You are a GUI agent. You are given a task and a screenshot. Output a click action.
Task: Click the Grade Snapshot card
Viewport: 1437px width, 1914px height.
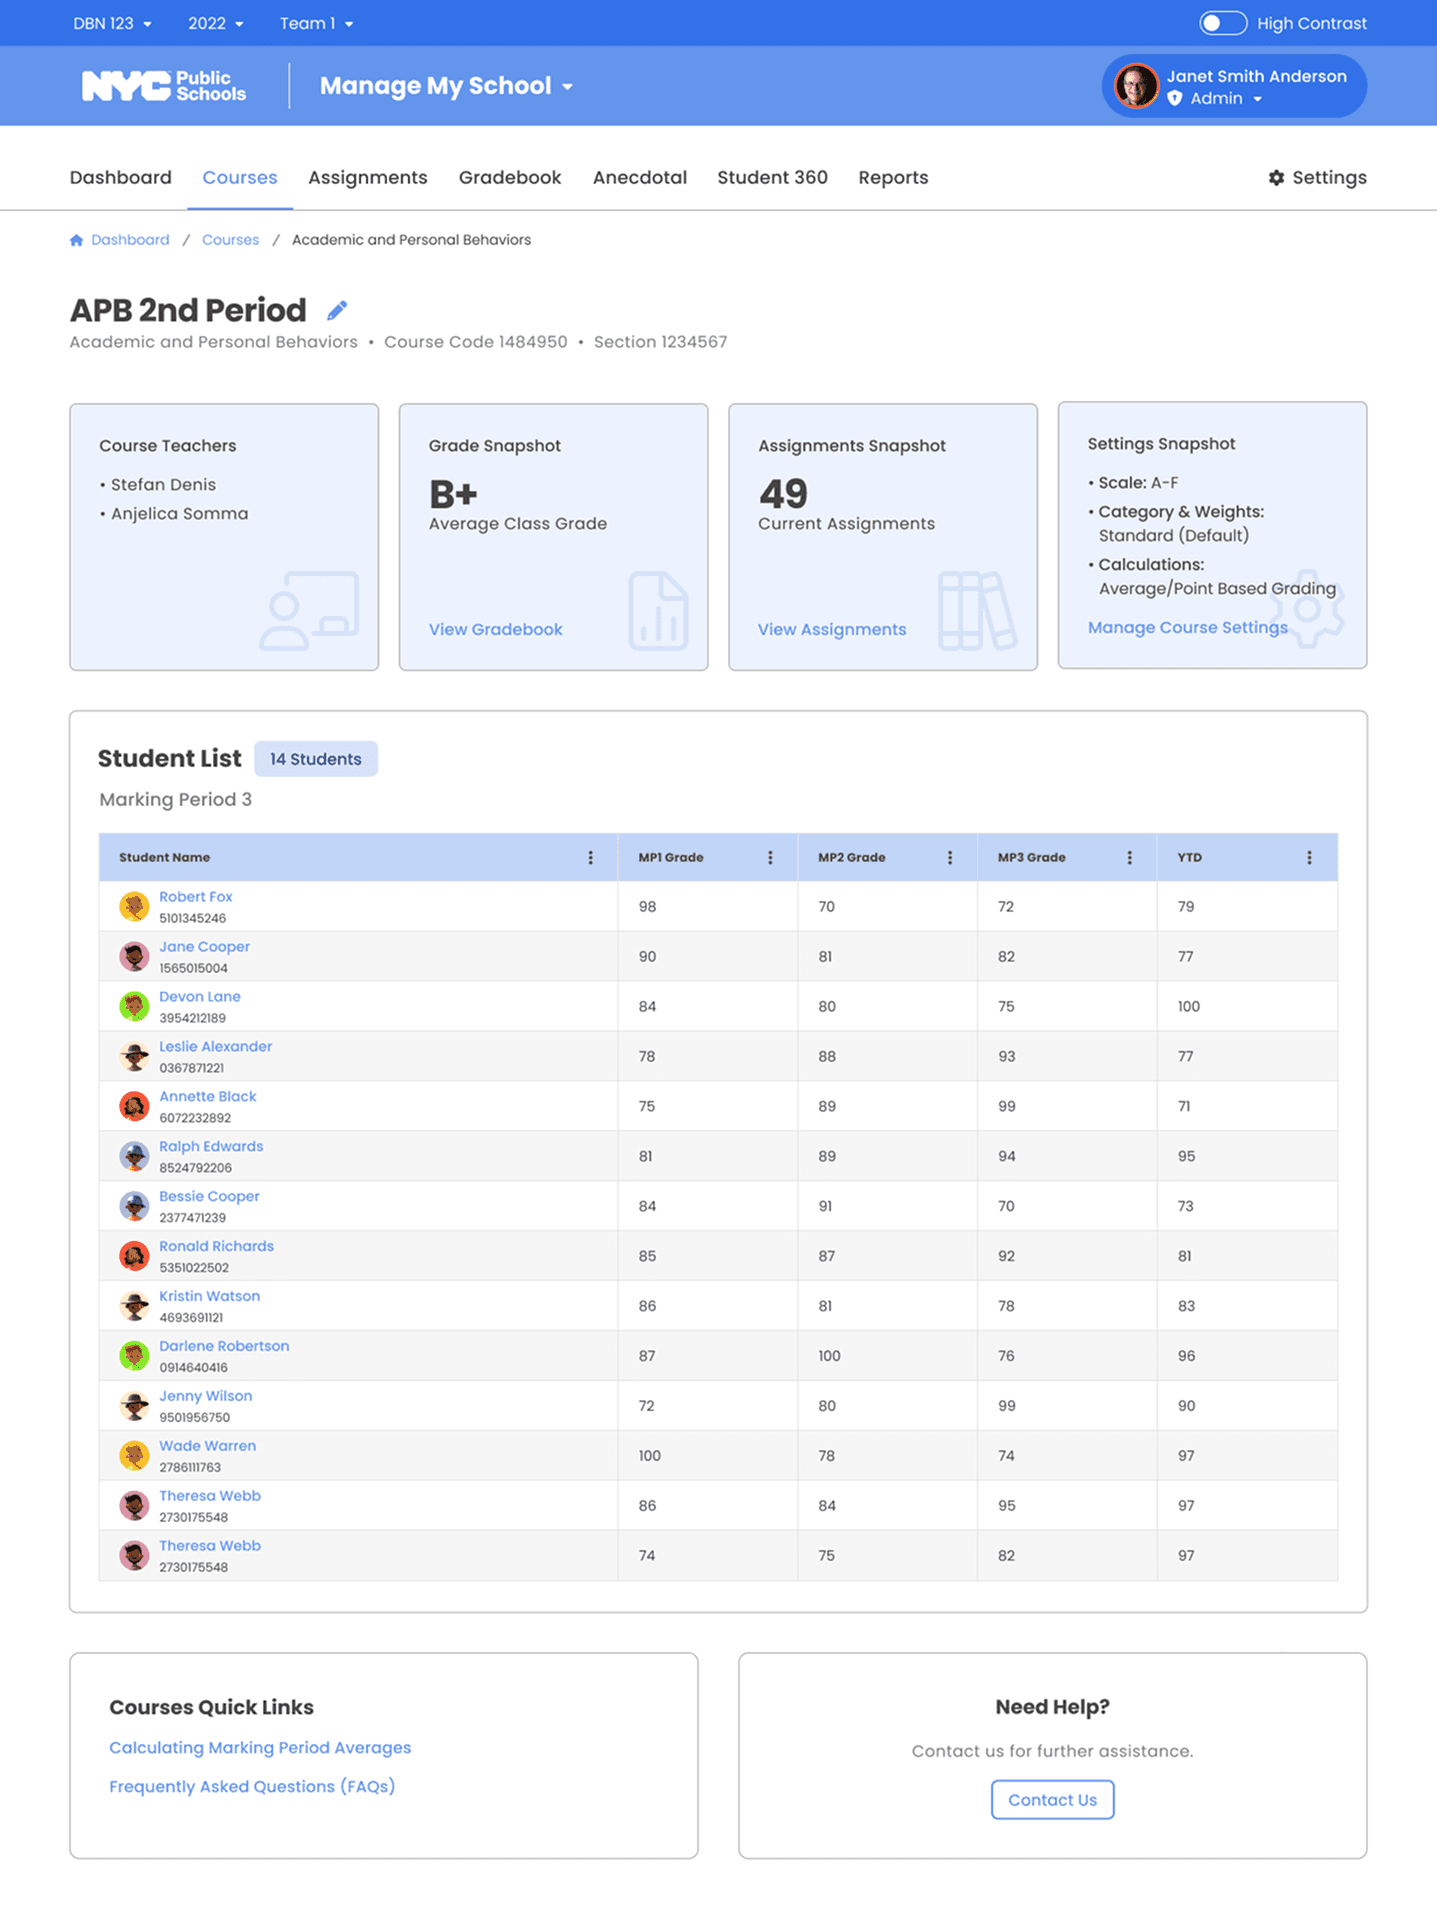(553, 537)
